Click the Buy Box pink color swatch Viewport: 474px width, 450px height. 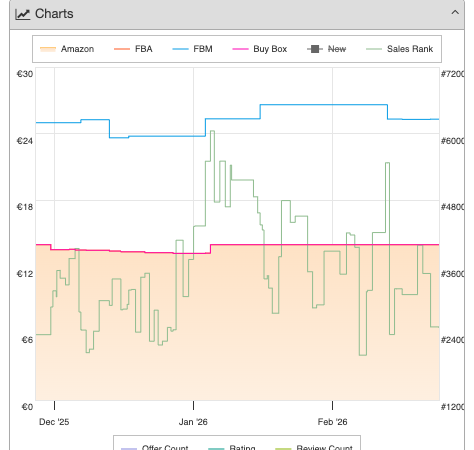coord(240,49)
